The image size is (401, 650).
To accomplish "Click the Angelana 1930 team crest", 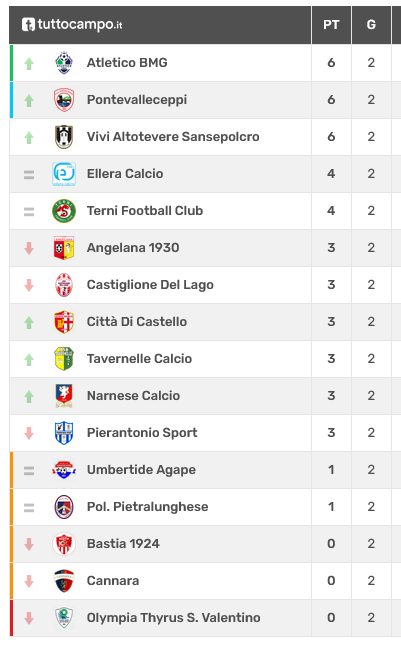I will pos(64,248).
